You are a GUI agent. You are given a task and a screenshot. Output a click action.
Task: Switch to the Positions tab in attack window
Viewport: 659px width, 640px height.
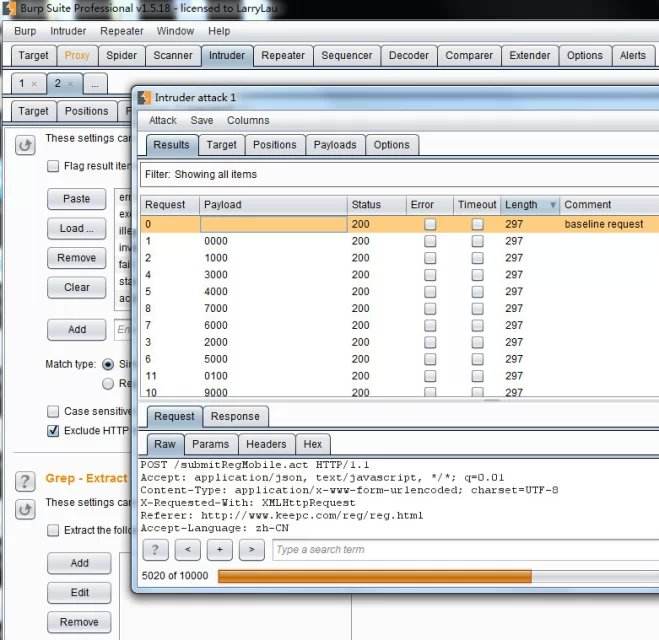275,145
